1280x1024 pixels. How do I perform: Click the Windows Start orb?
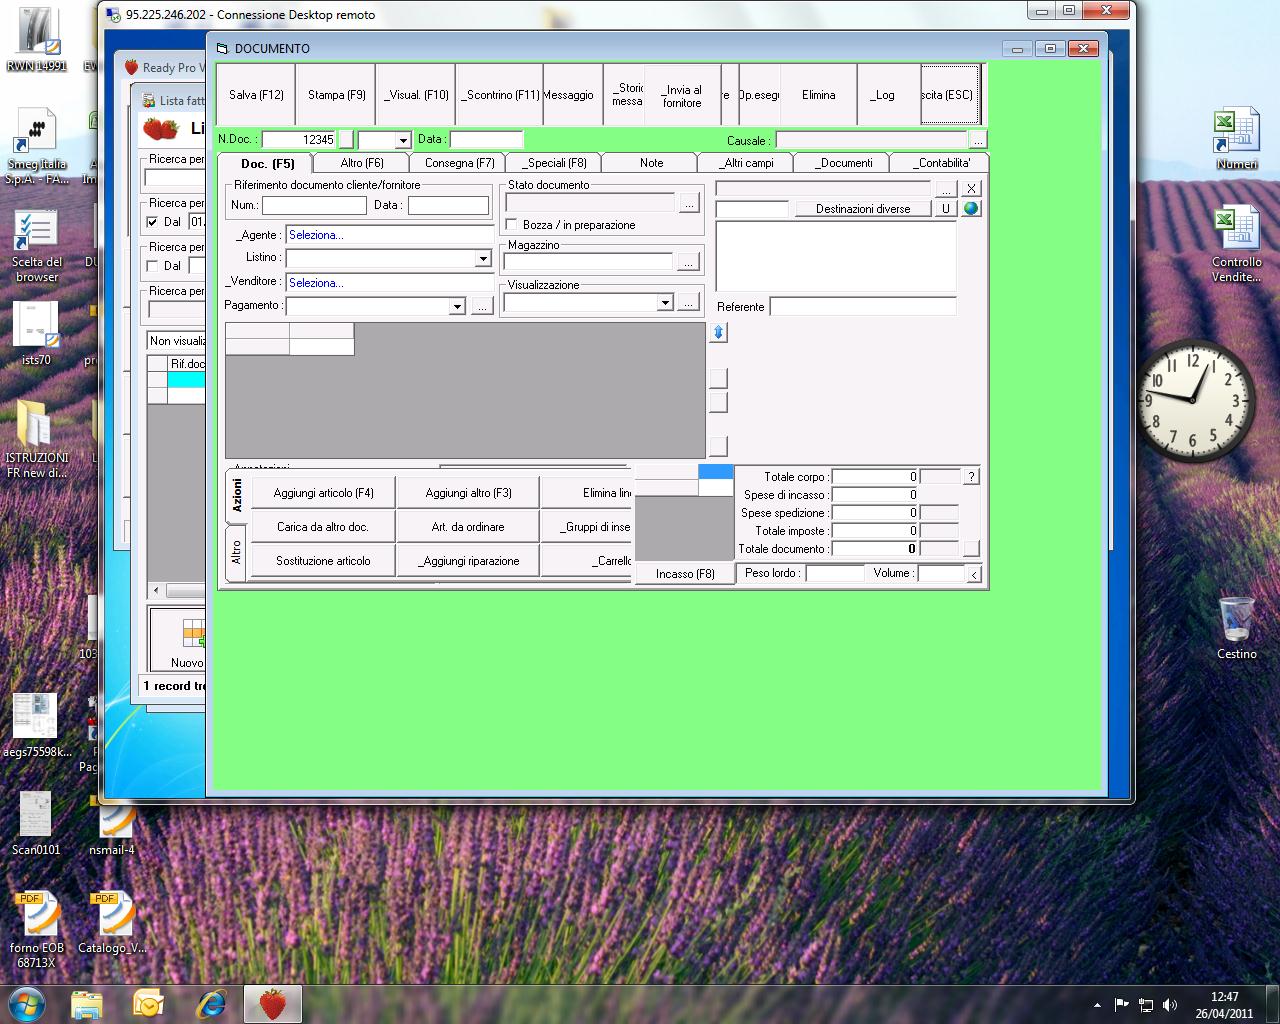tap(27, 1003)
